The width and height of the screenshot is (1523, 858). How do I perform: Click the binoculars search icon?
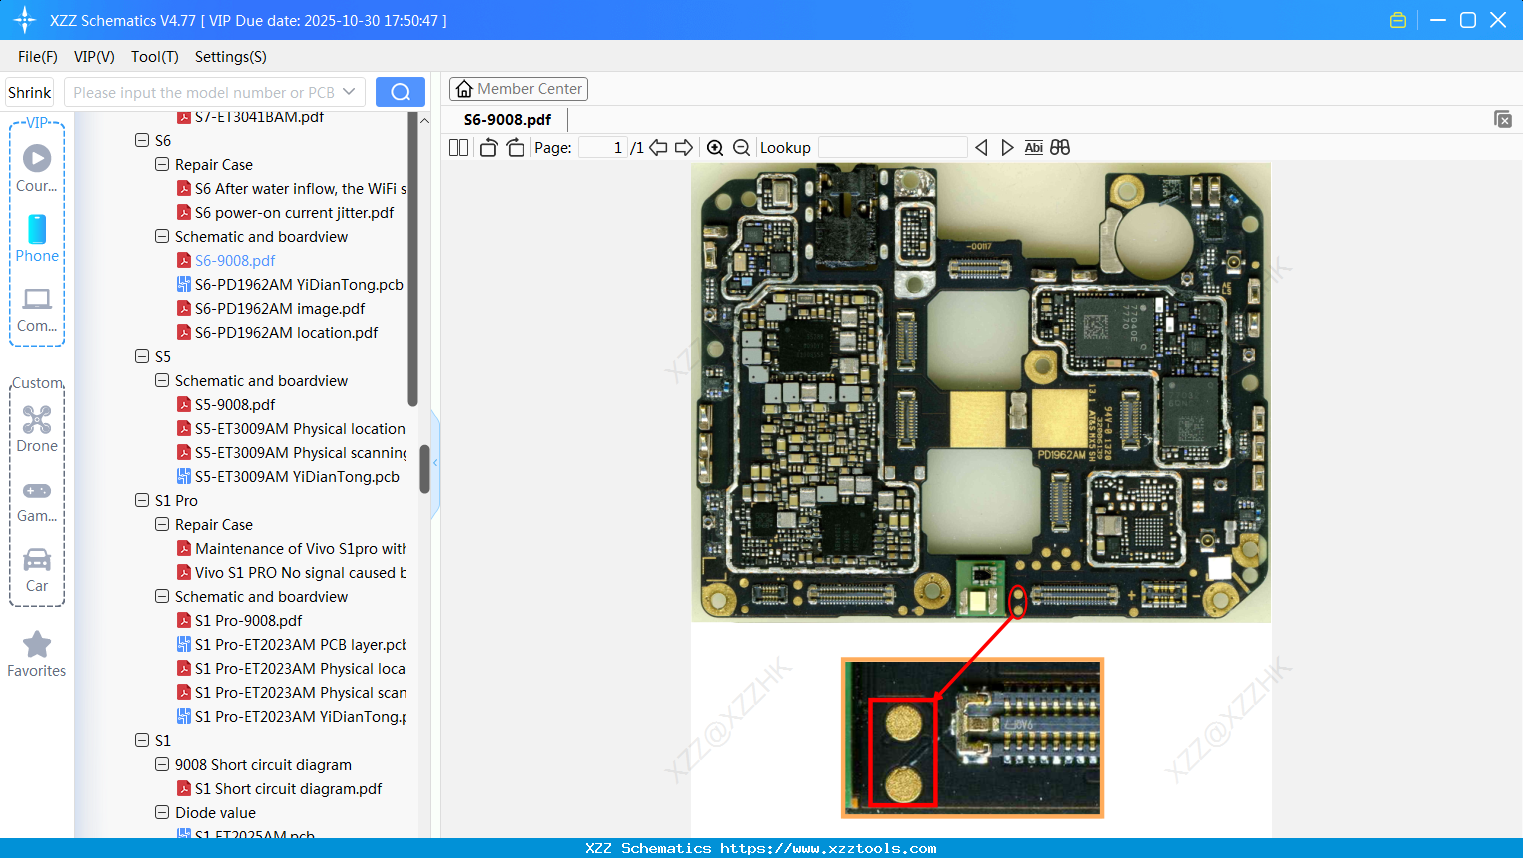(1060, 148)
